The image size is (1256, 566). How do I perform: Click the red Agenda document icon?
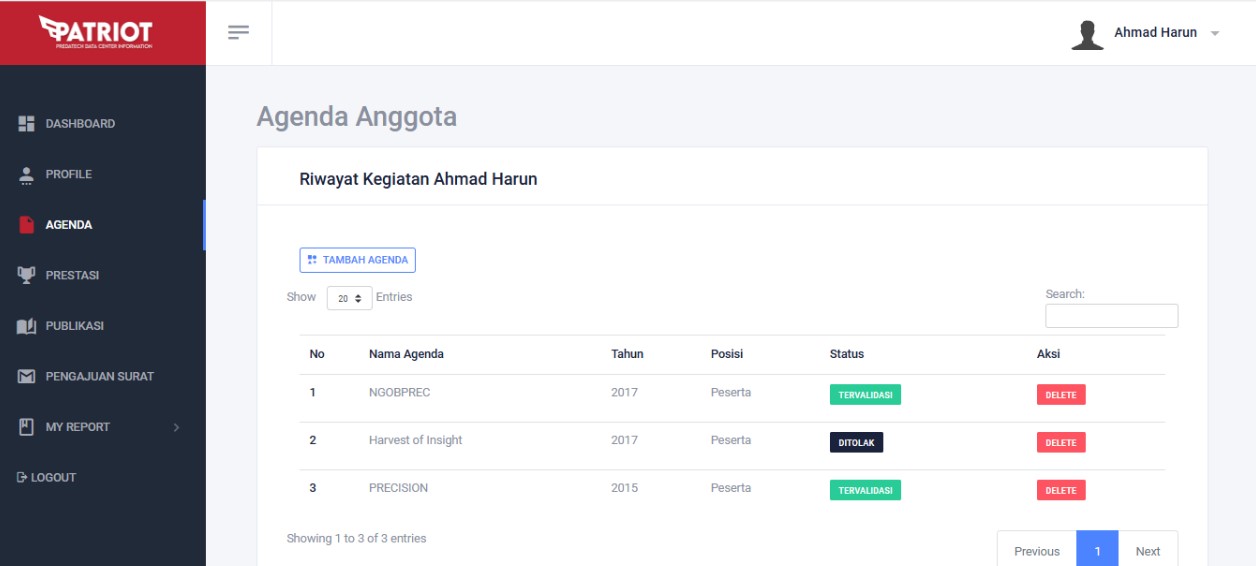(27, 225)
